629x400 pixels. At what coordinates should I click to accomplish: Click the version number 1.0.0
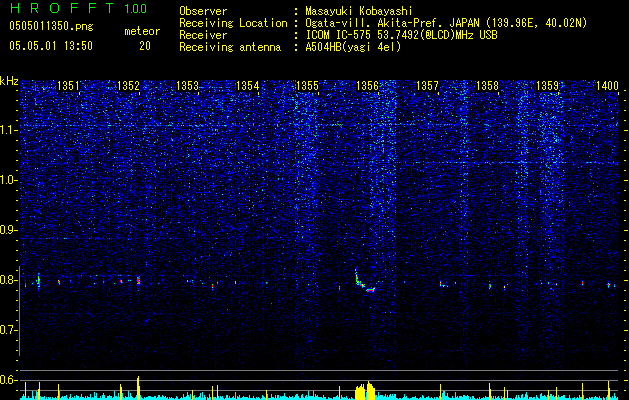click(136, 8)
